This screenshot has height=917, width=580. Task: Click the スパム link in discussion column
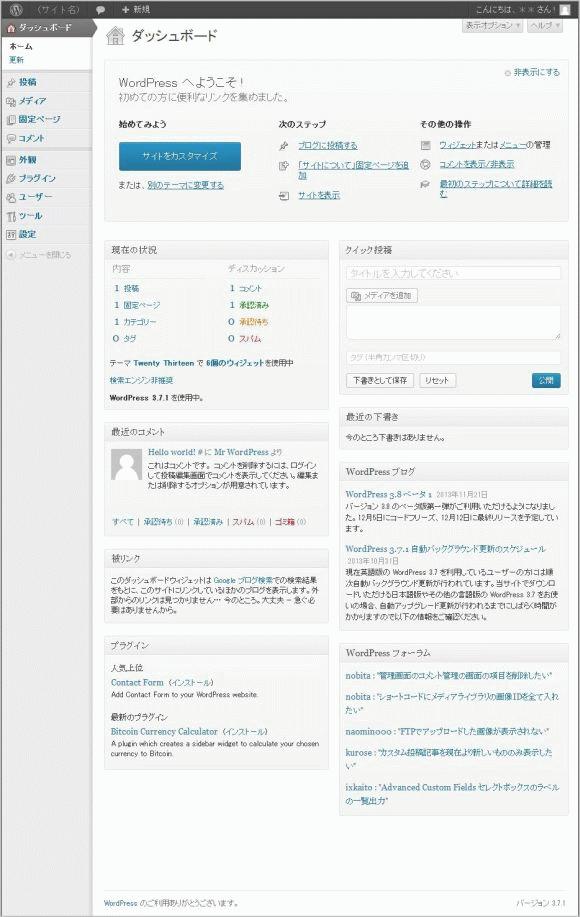click(250, 339)
